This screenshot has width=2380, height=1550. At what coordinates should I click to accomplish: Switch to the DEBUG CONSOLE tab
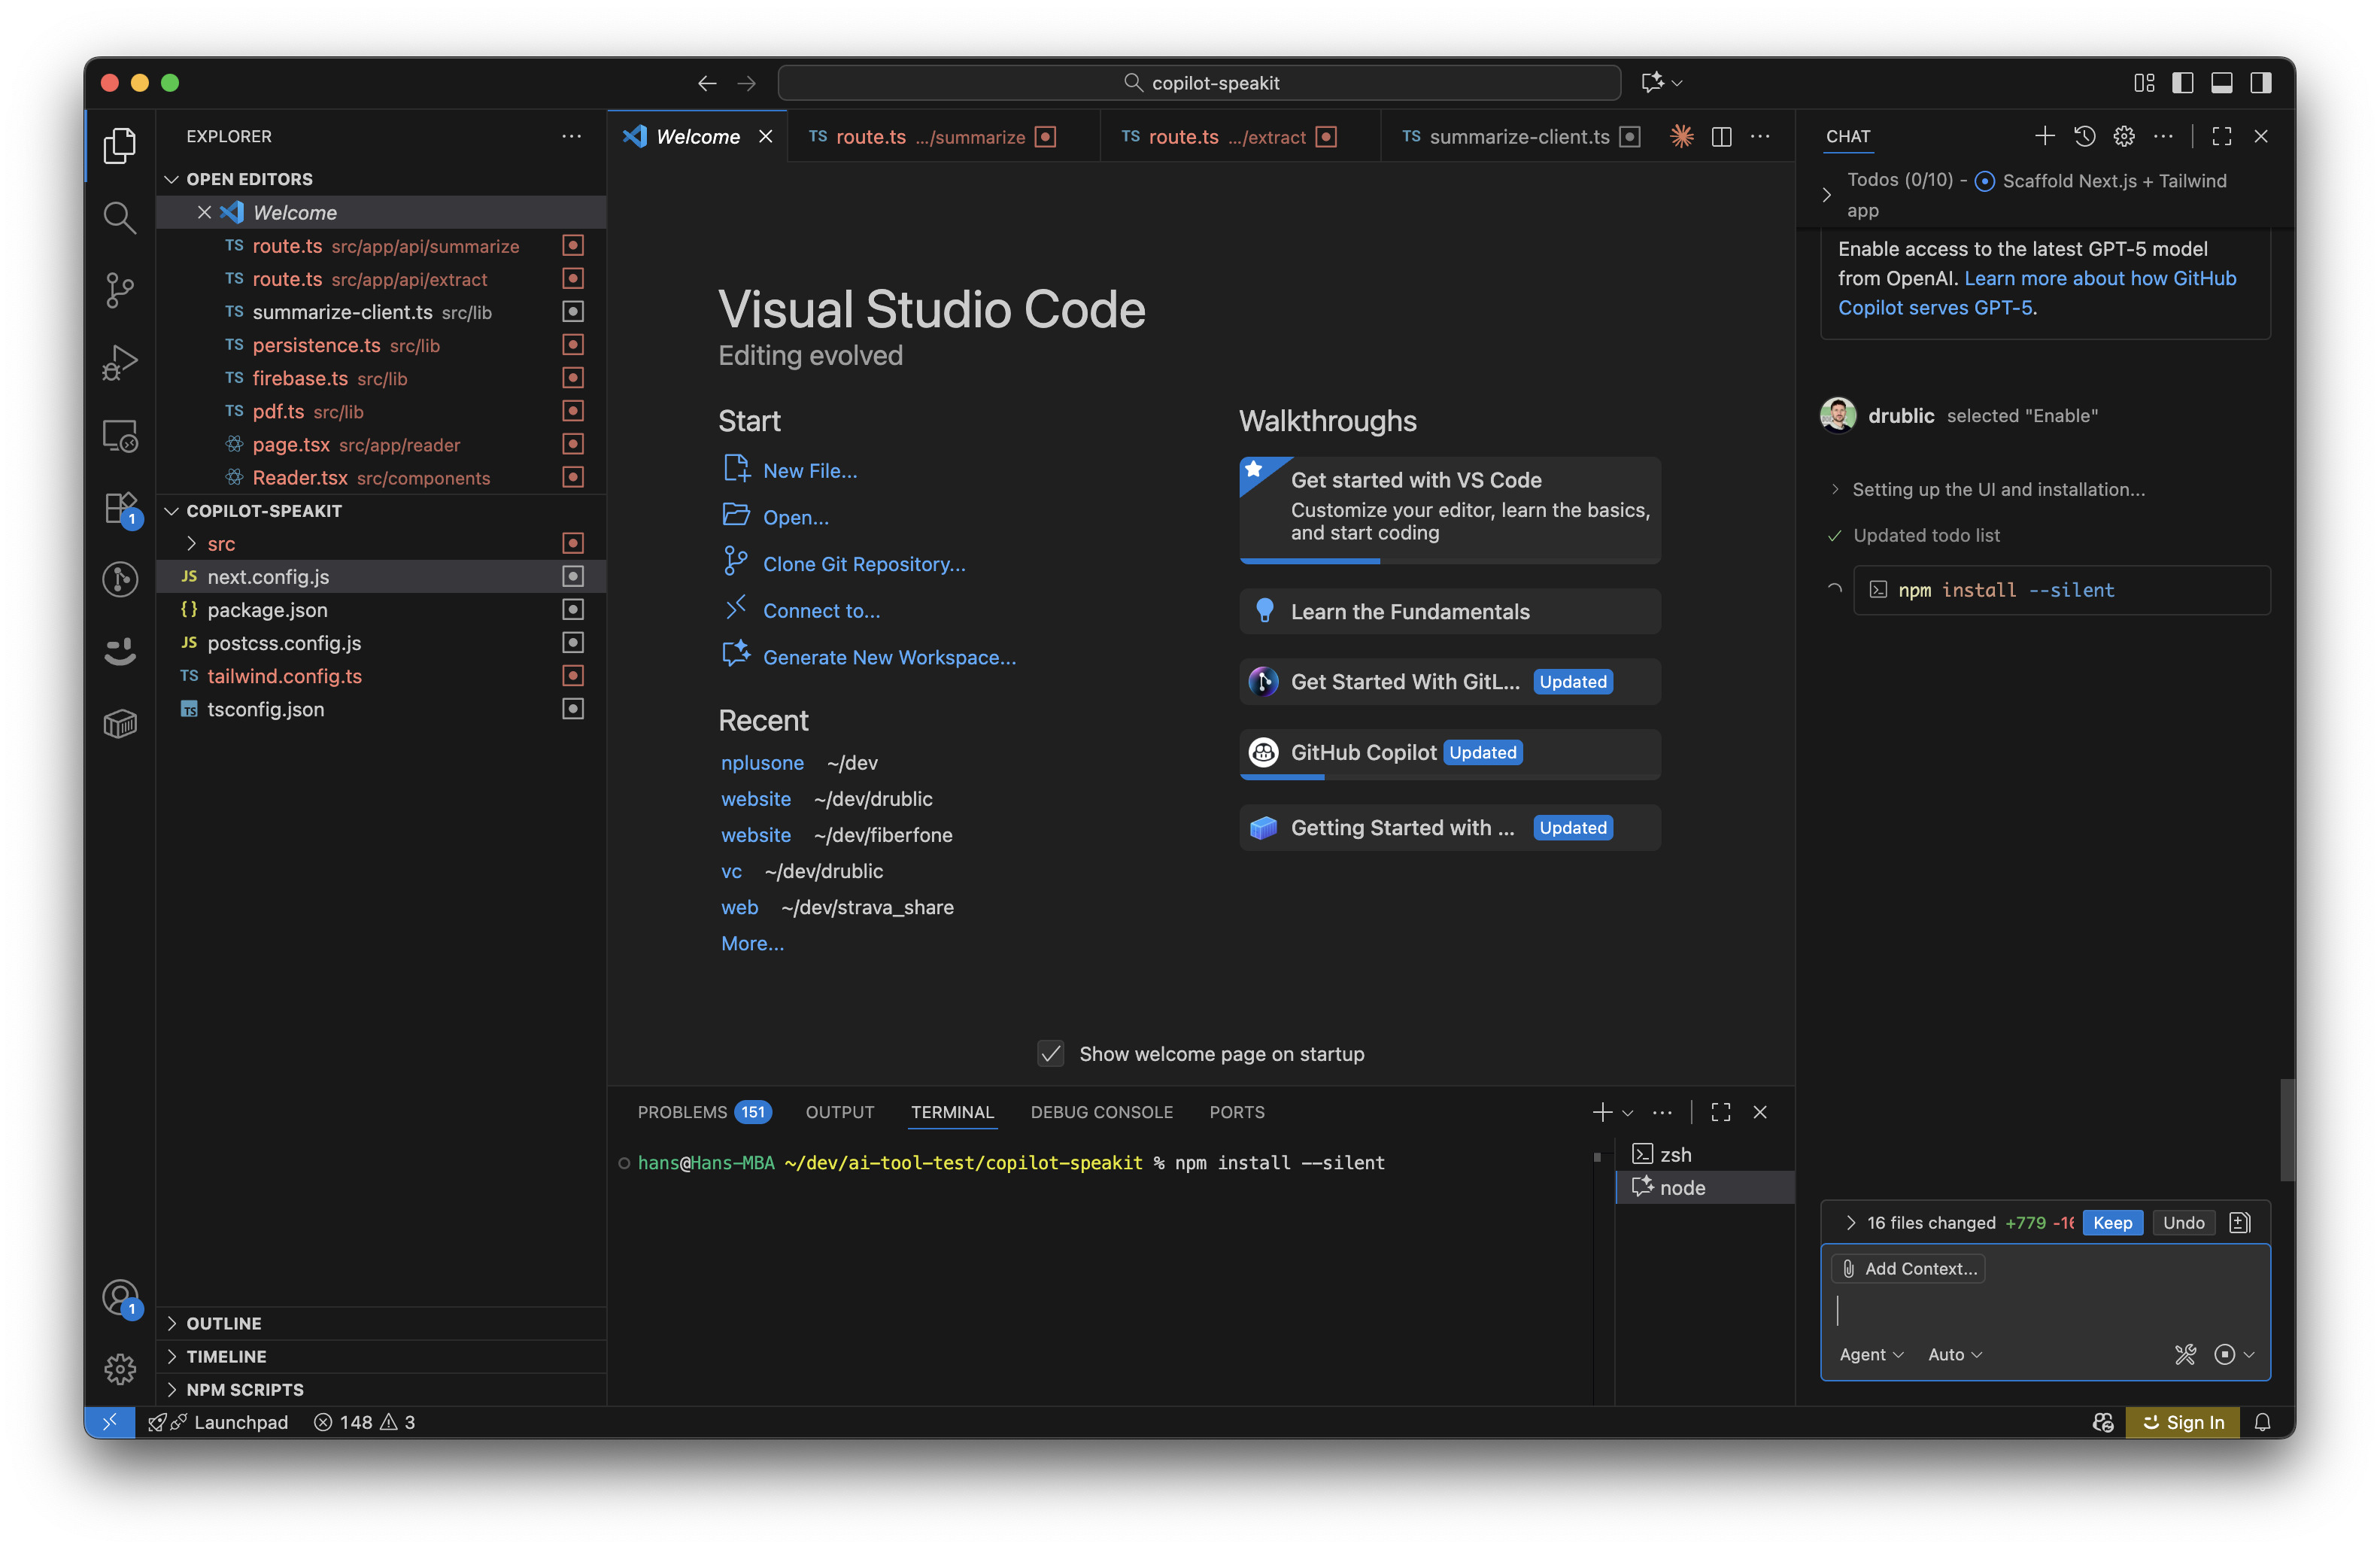1101,1112
